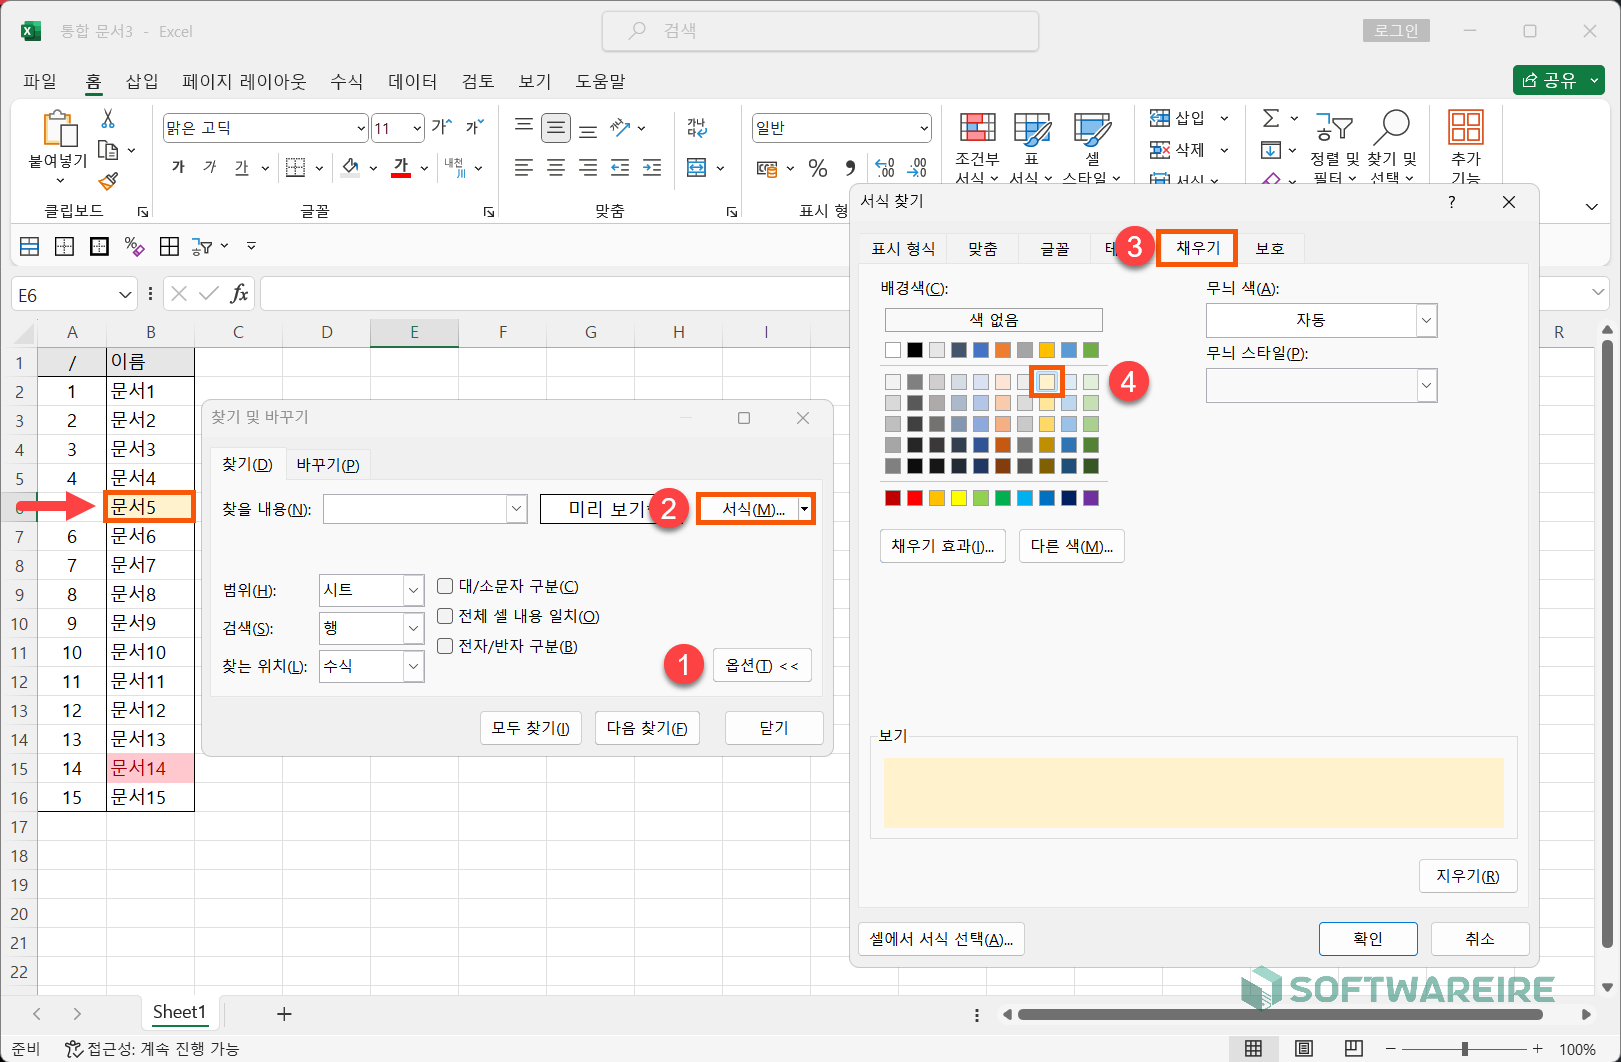Open the font size dropdown

tap(417, 128)
